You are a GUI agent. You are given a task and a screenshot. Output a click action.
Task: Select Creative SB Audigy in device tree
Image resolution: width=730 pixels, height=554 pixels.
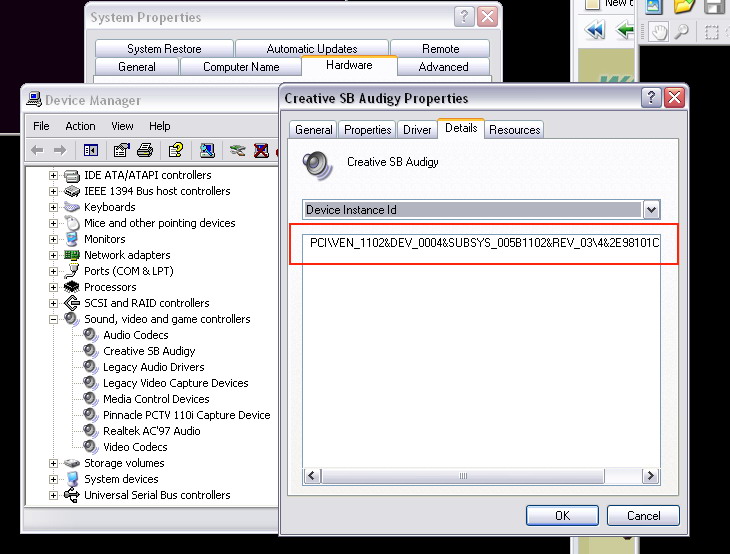[x=149, y=351]
